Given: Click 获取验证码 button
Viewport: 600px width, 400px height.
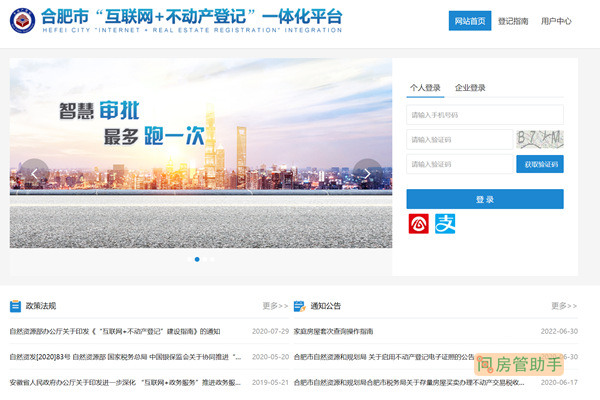Looking at the screenshot, I should coord(540,164).
